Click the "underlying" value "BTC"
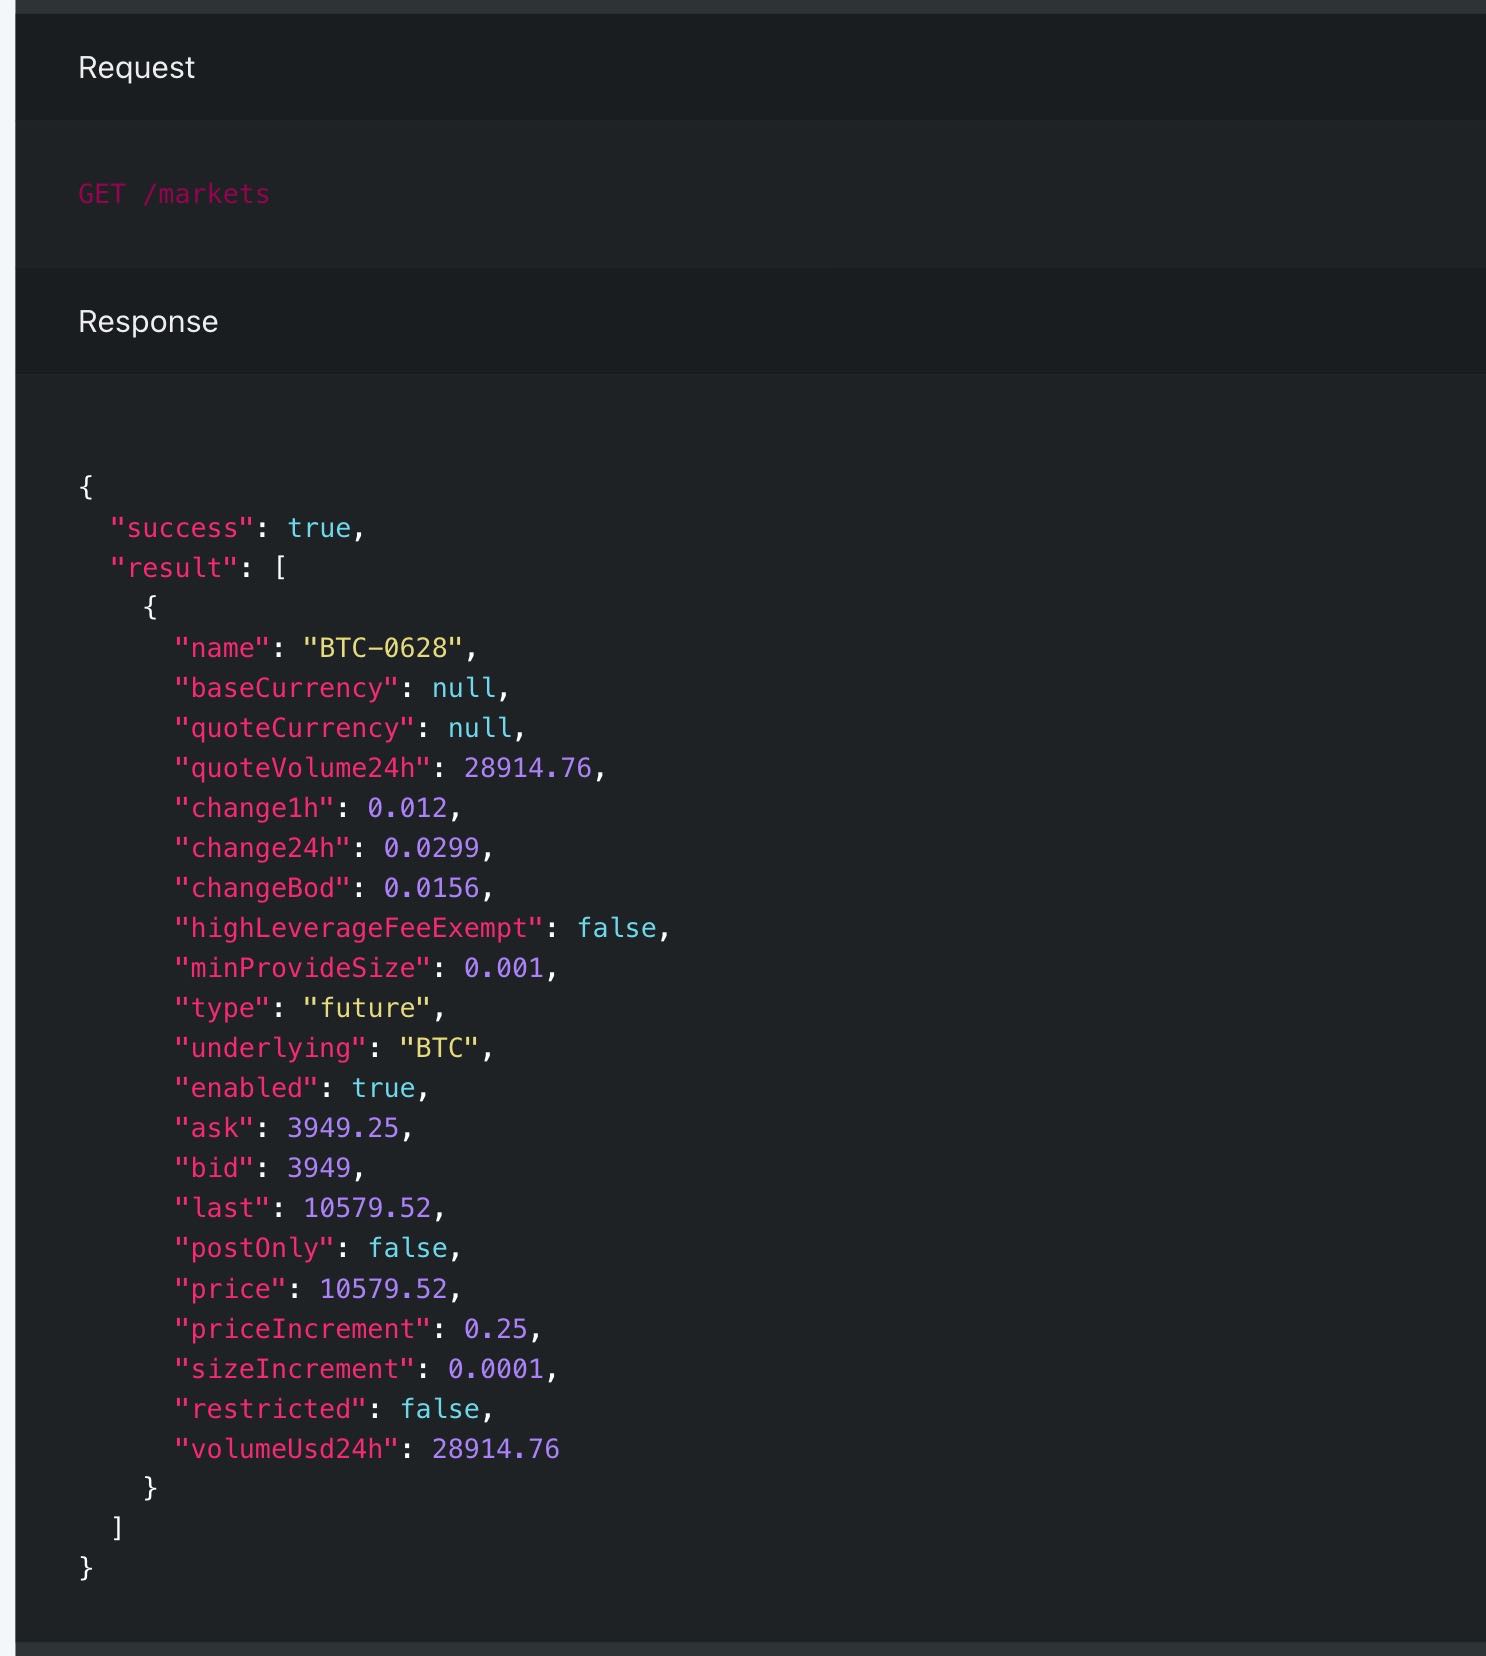The width and height of the screenshot is (1486, 1656). pyautogui.click(x=438, y=1048)
